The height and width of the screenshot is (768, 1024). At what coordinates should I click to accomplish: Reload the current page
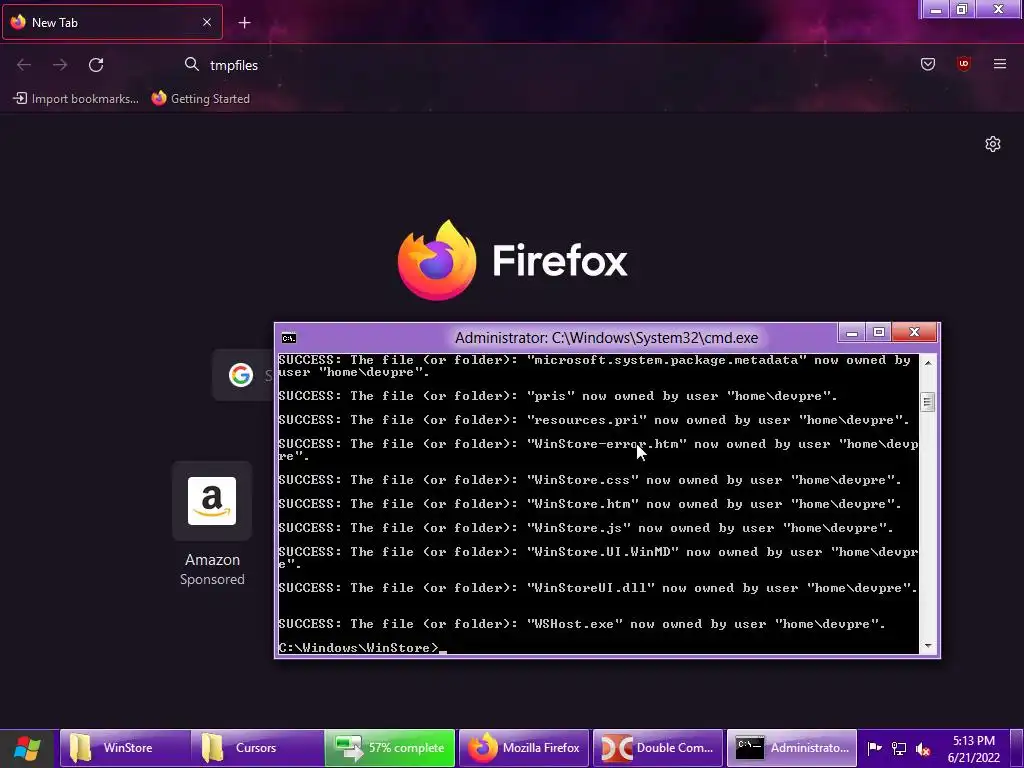pyautogui.click(x=96, y=65)
